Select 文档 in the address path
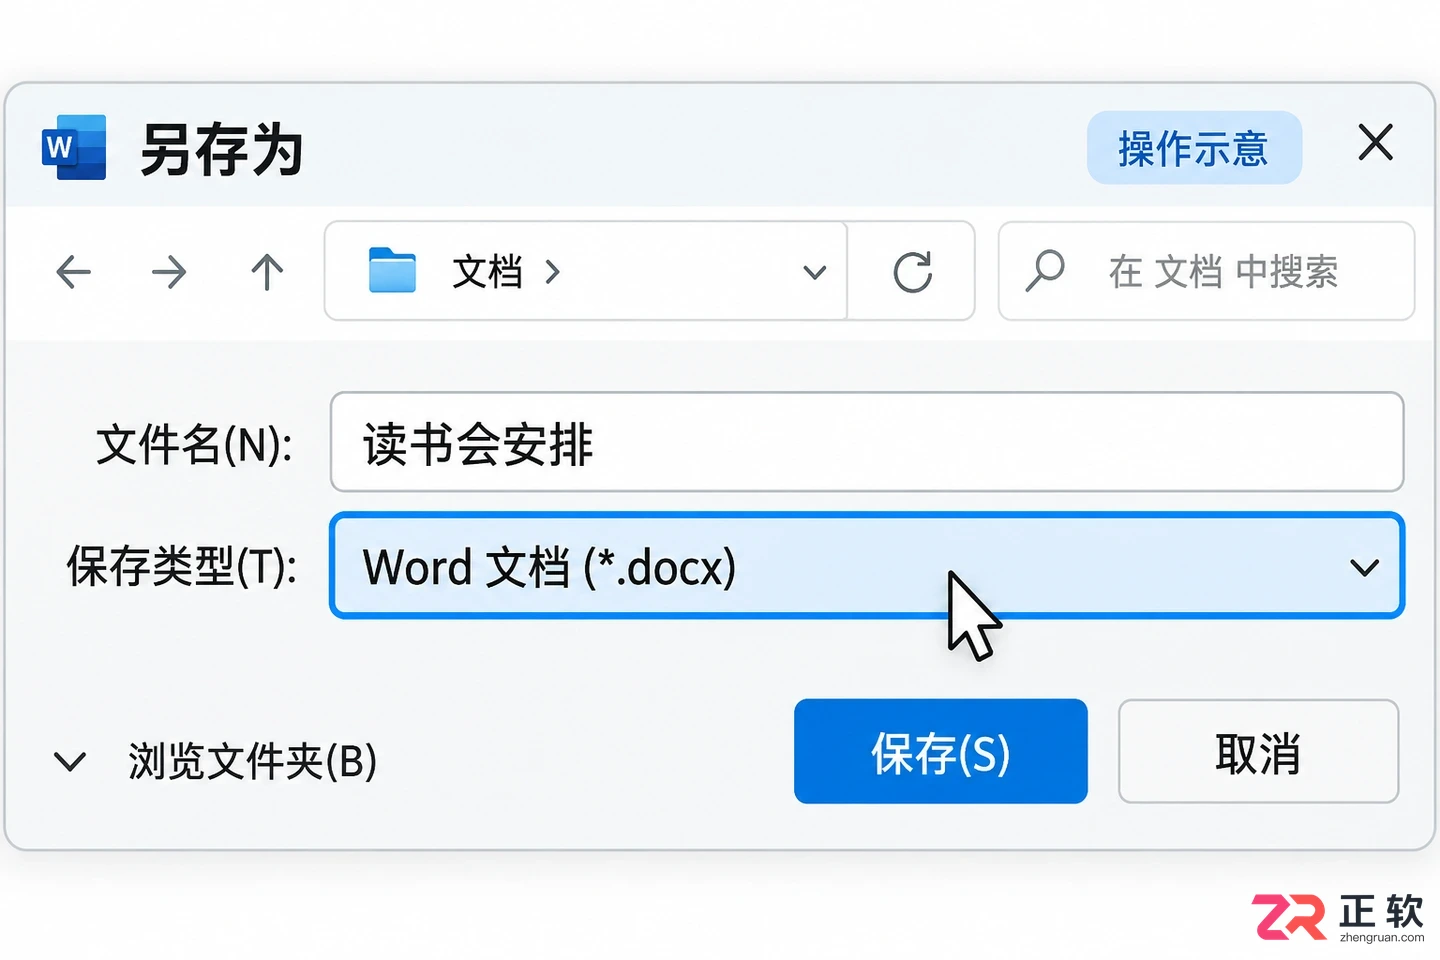1440x960 pixels. pyautogui.click(x=487, y=272)
